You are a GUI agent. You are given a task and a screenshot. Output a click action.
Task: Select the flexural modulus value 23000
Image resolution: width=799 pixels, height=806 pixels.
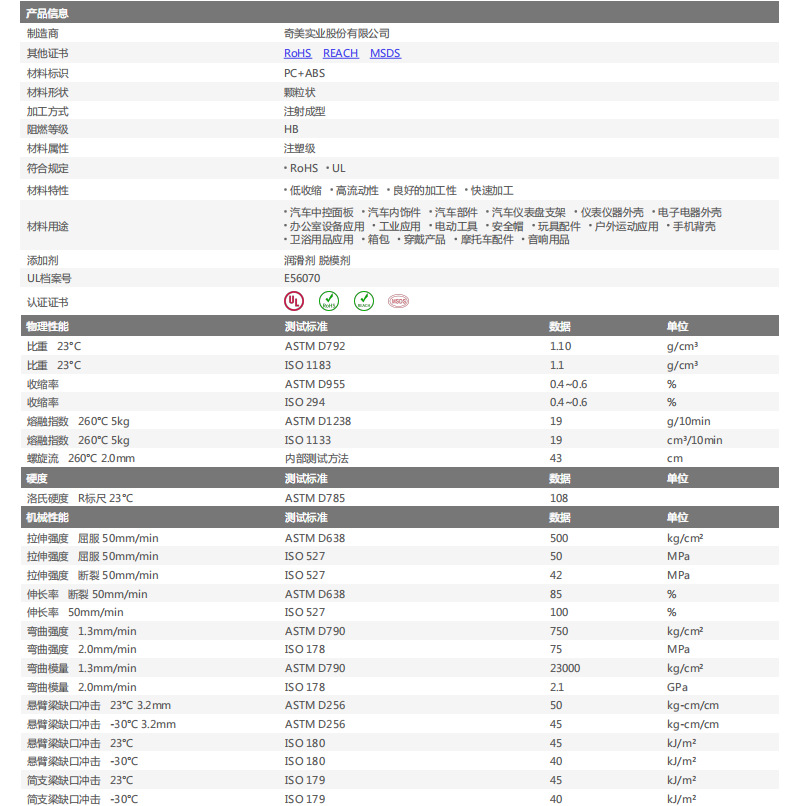tap(565, 669)
